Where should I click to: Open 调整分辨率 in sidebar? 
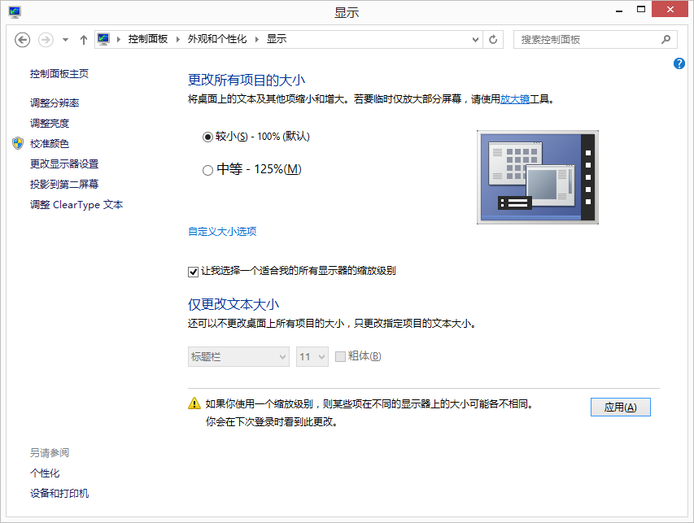(54, 103)
